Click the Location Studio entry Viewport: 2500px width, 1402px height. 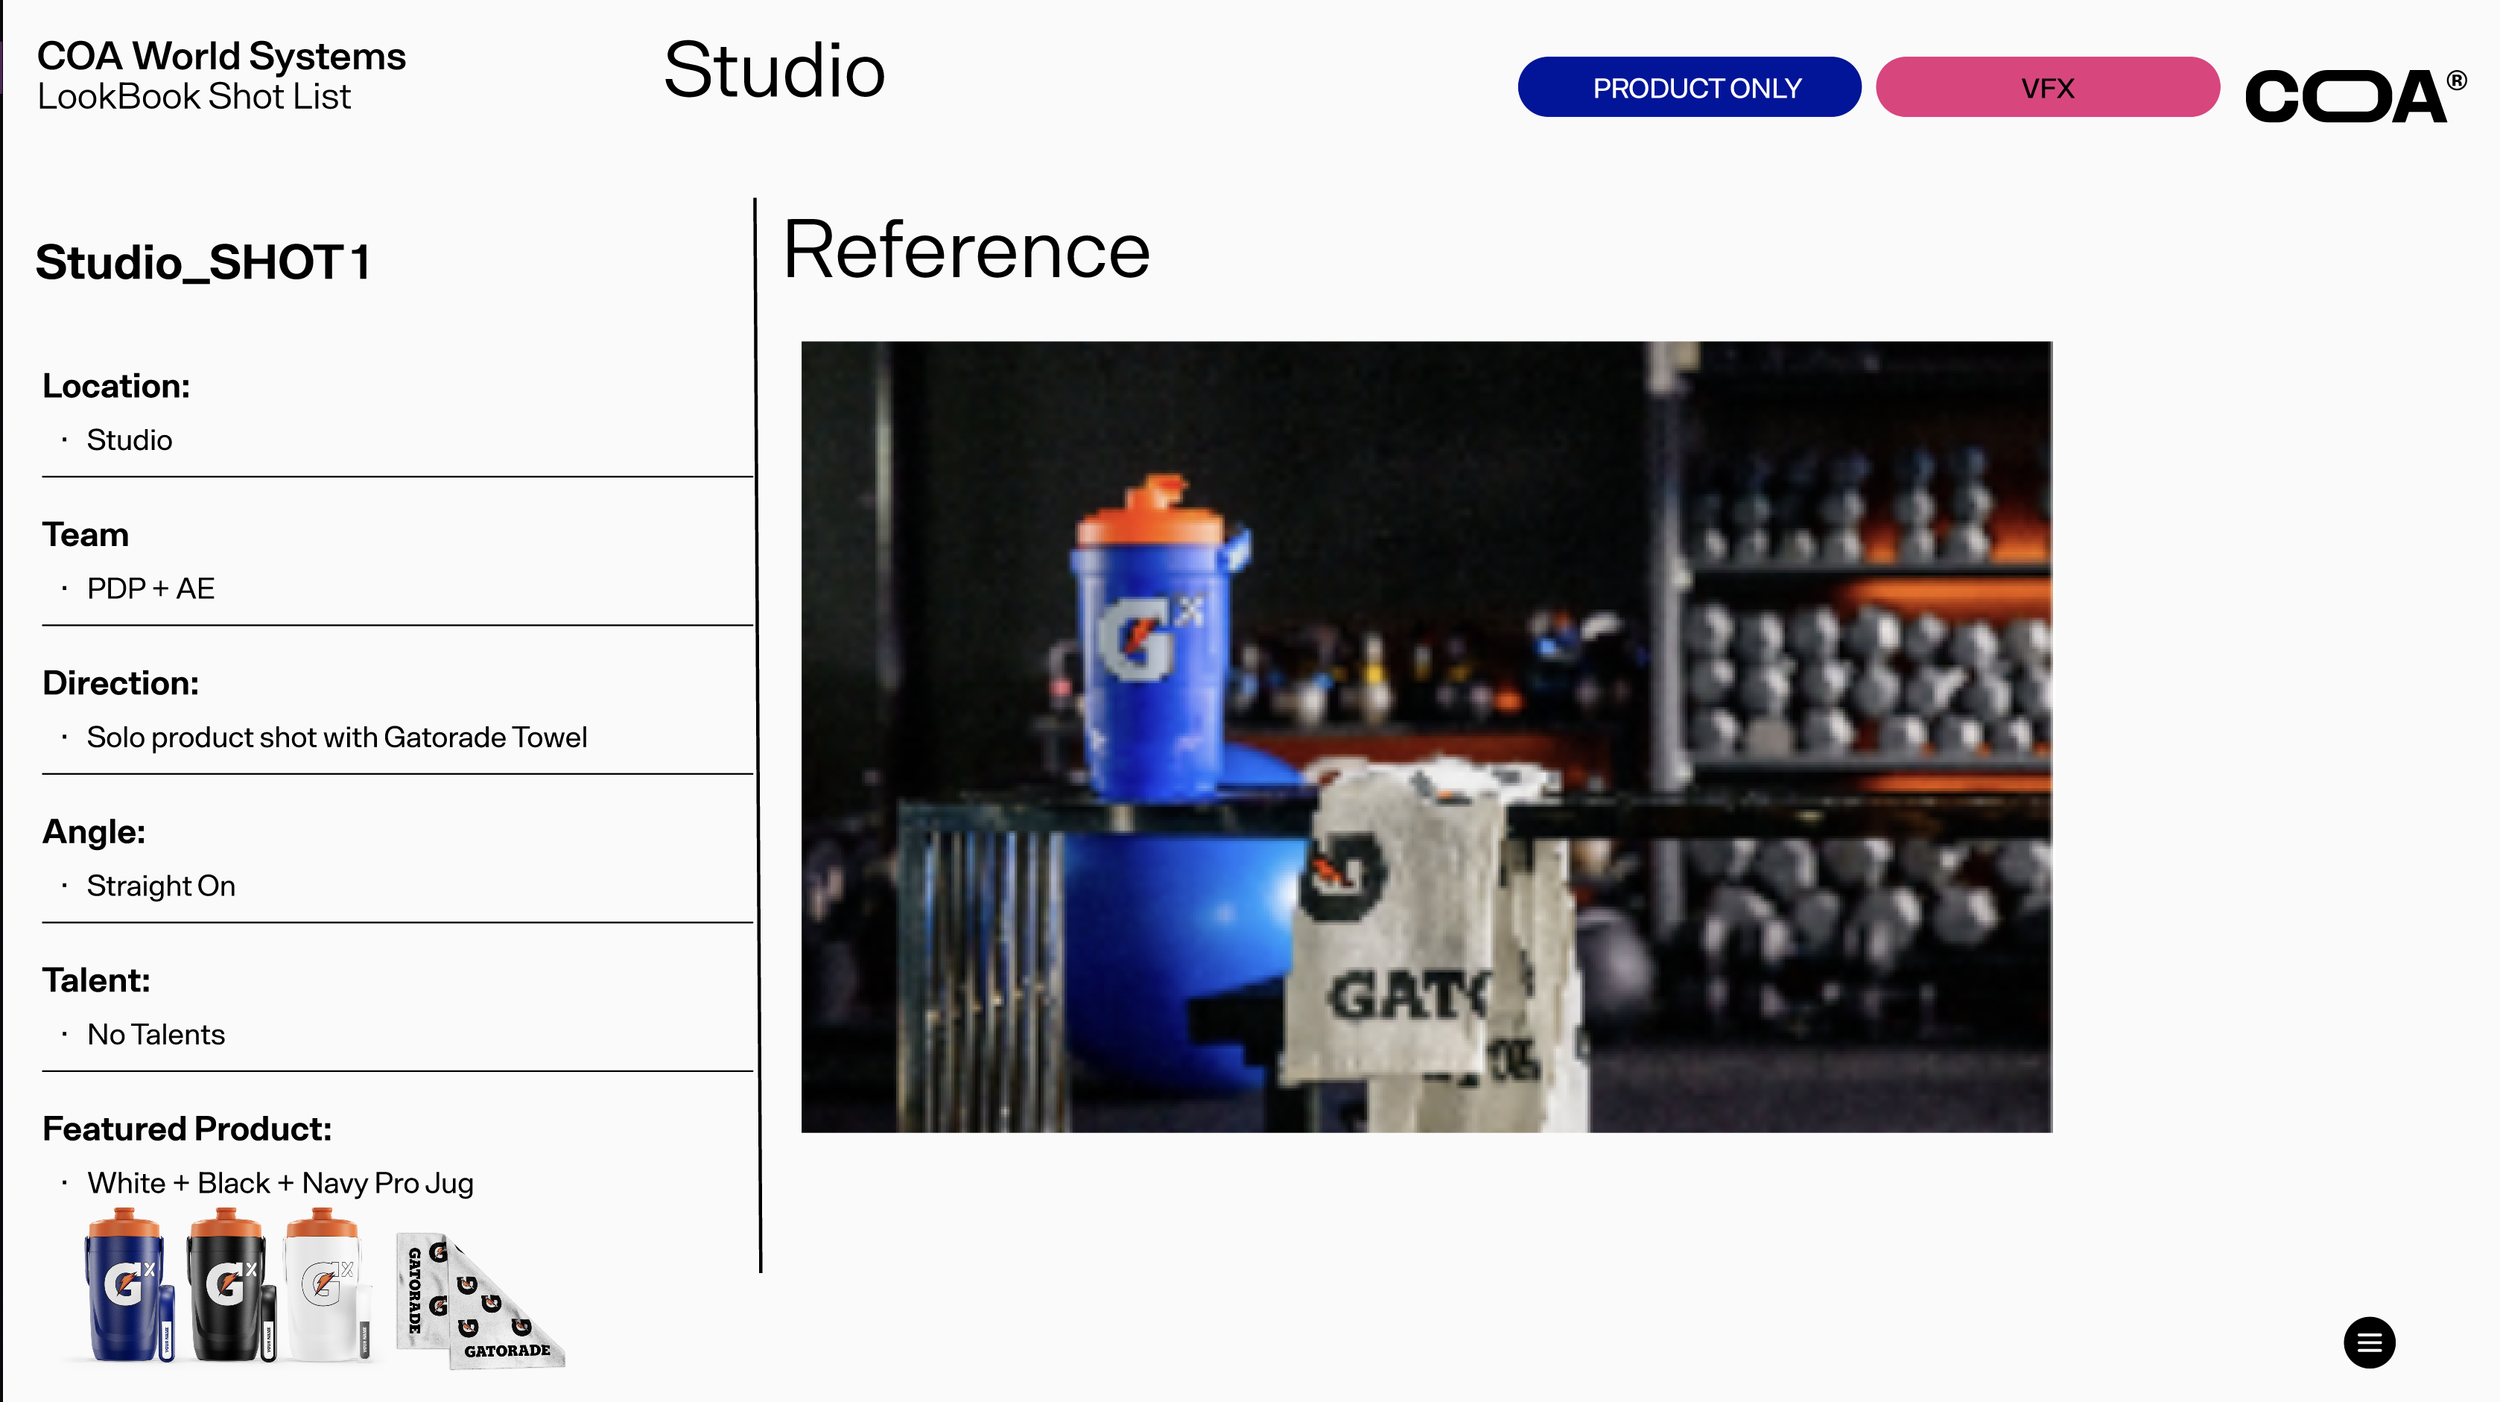(129, 440)
